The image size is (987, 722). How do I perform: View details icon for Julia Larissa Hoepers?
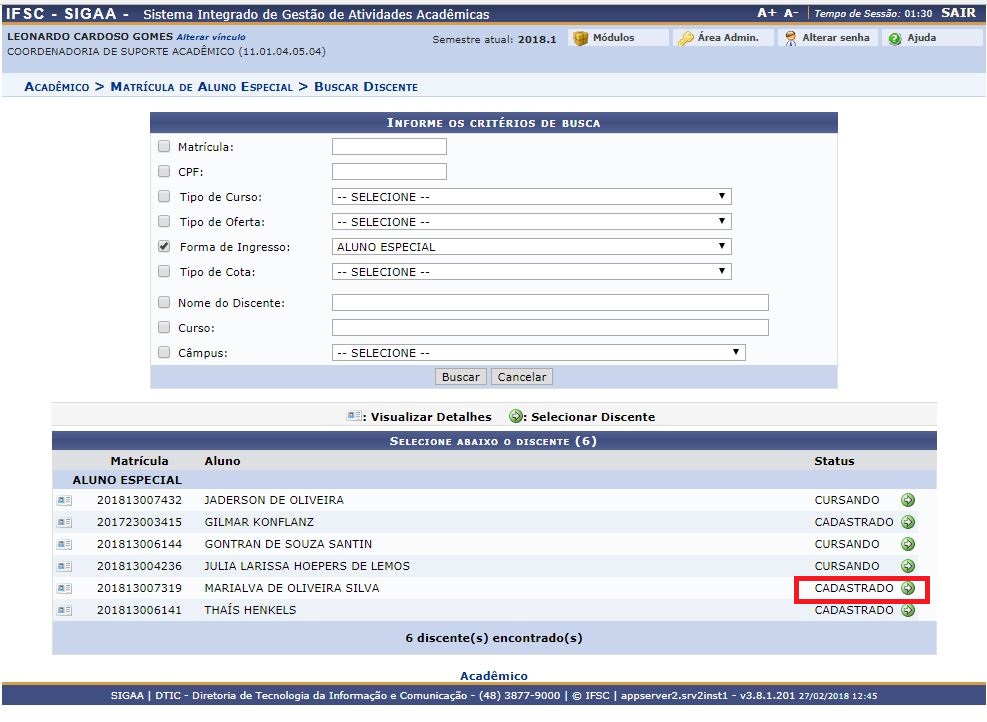pyautogui.click(x=64, y=566)
